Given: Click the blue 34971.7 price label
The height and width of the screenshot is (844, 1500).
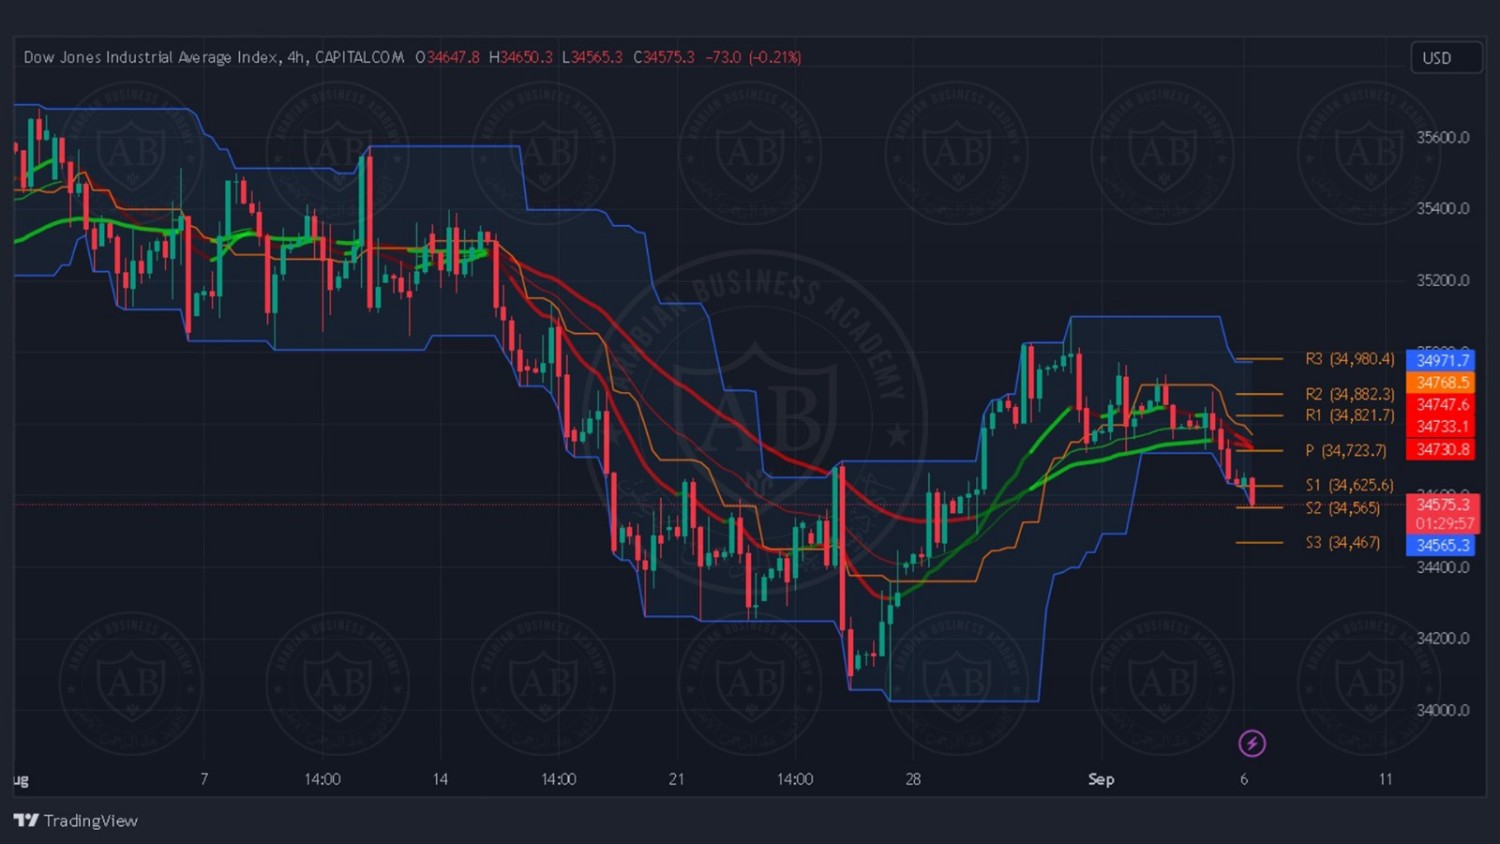Looking at the screenshot, I should point(1441,360).
